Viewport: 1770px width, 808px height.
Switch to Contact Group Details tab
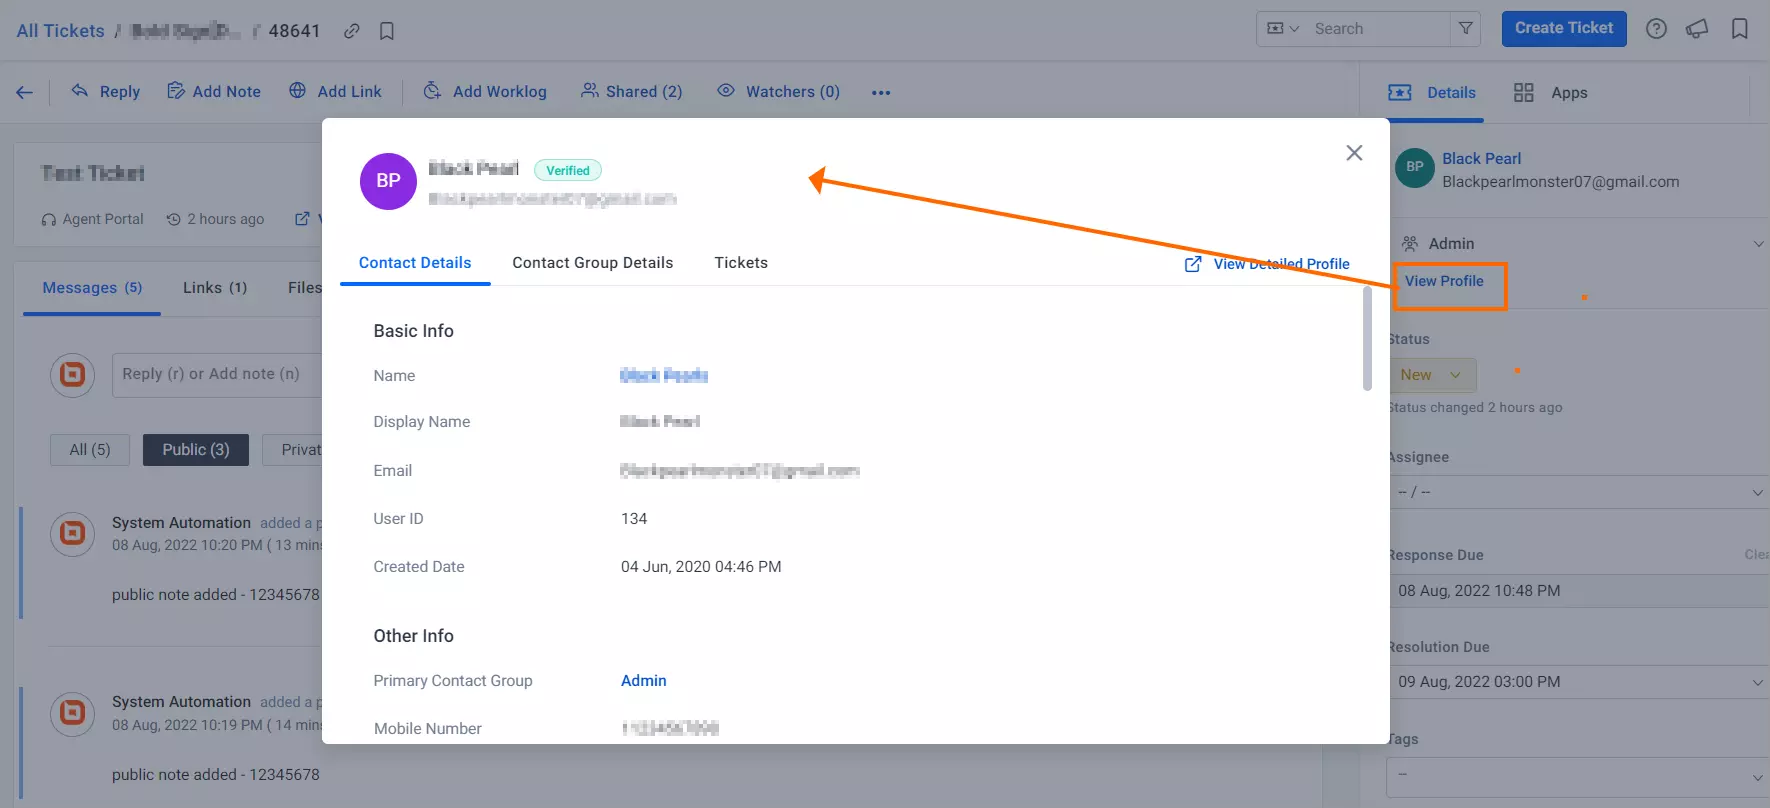(x=593, y=263)
